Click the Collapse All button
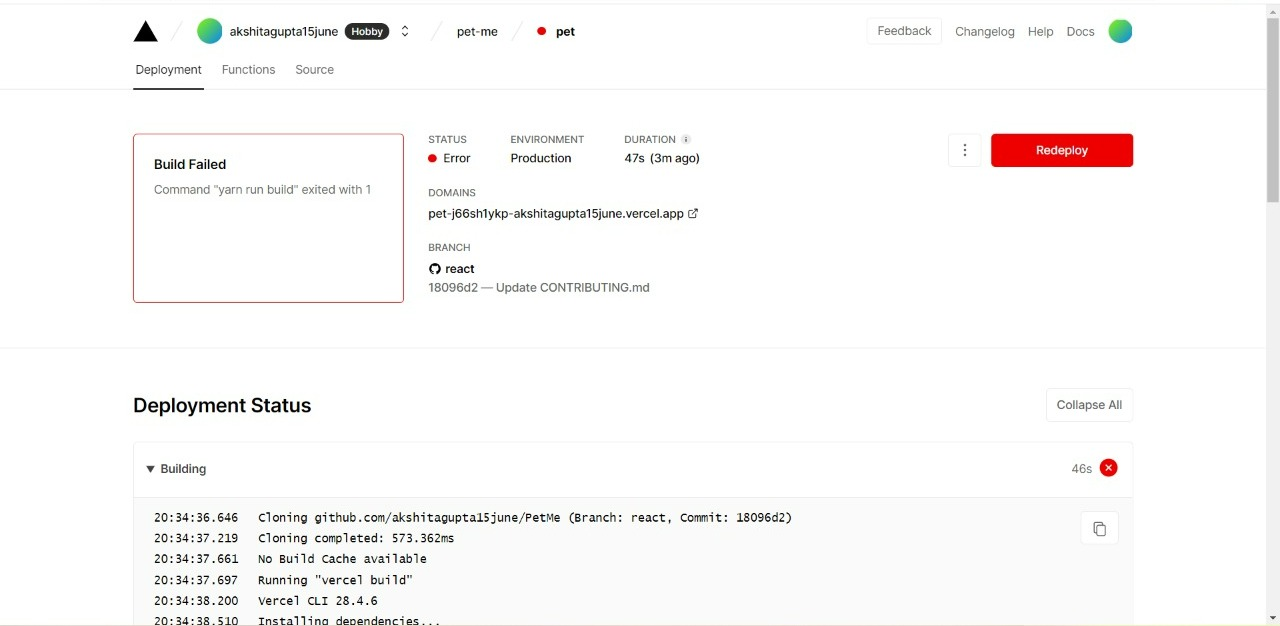Image resolution: width=1280 pixels, height=626 pixels. pos(1089,405)
